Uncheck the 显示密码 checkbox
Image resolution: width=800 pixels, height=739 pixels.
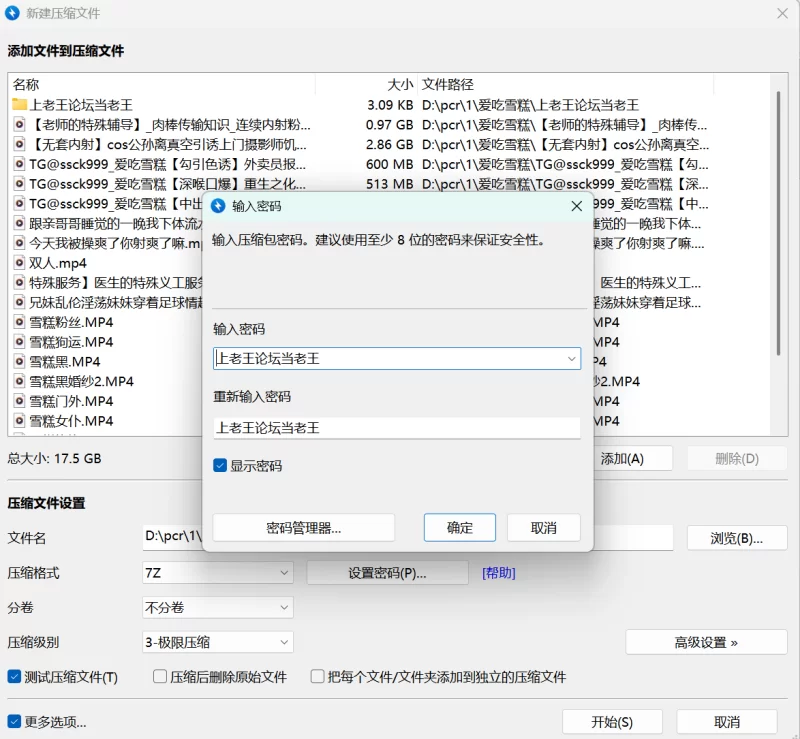(220, 466)
